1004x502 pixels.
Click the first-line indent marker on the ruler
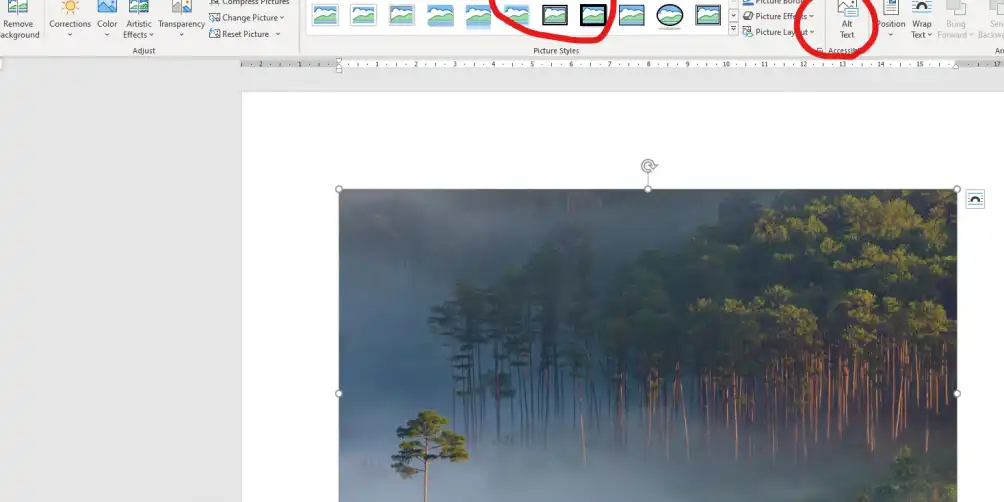point(339,61)
